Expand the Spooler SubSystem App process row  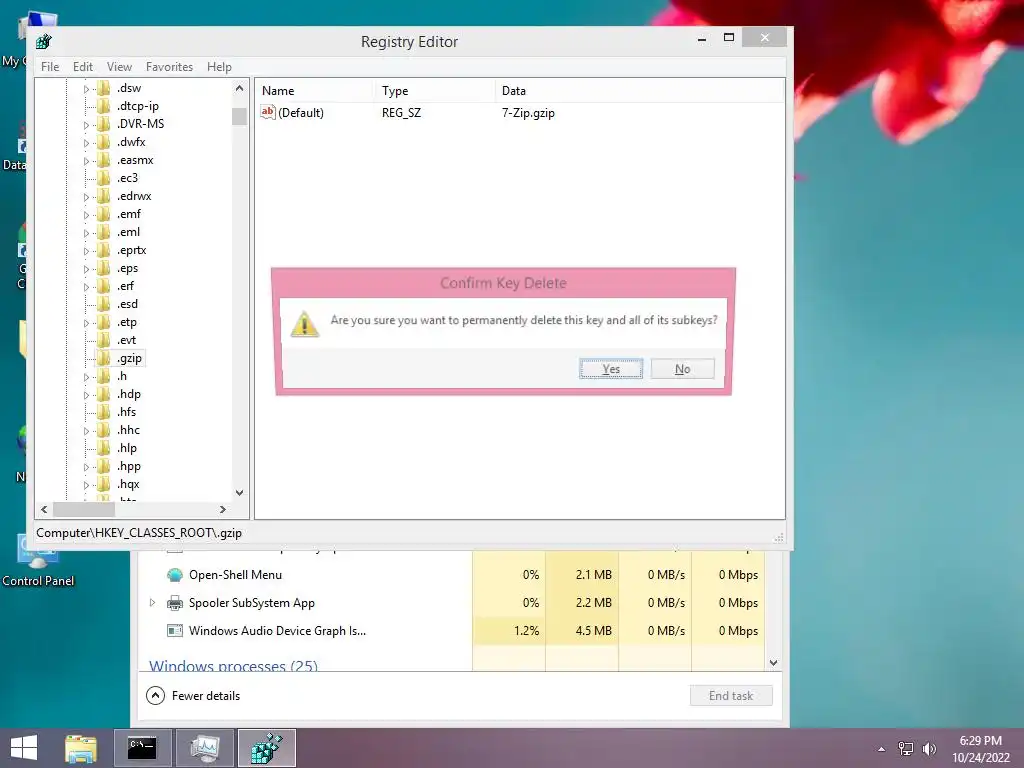pyautogui.click(x=152, y=603)
